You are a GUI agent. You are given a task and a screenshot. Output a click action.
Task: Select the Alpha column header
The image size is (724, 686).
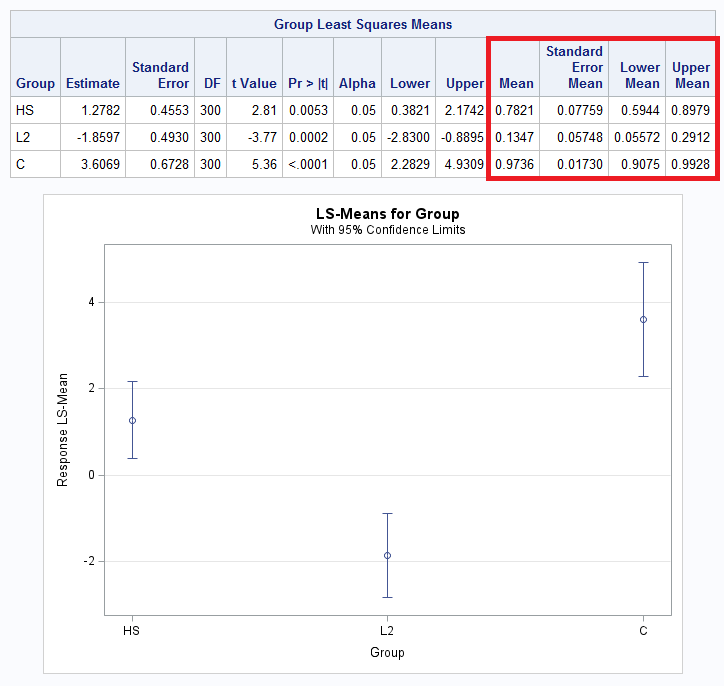(x=357, y=83)
